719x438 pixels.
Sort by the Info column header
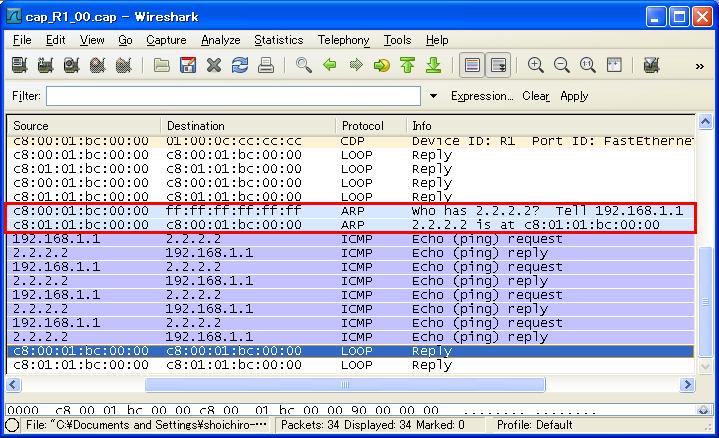click(550, 126)
